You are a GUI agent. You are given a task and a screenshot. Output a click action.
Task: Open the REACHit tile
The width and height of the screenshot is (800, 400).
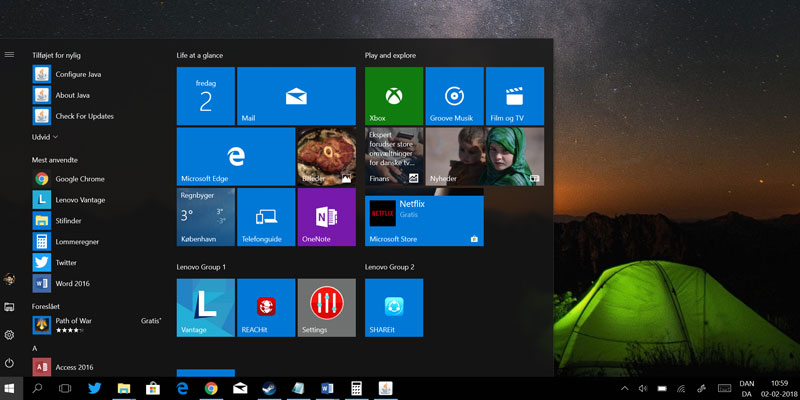[x=266, y=308]
